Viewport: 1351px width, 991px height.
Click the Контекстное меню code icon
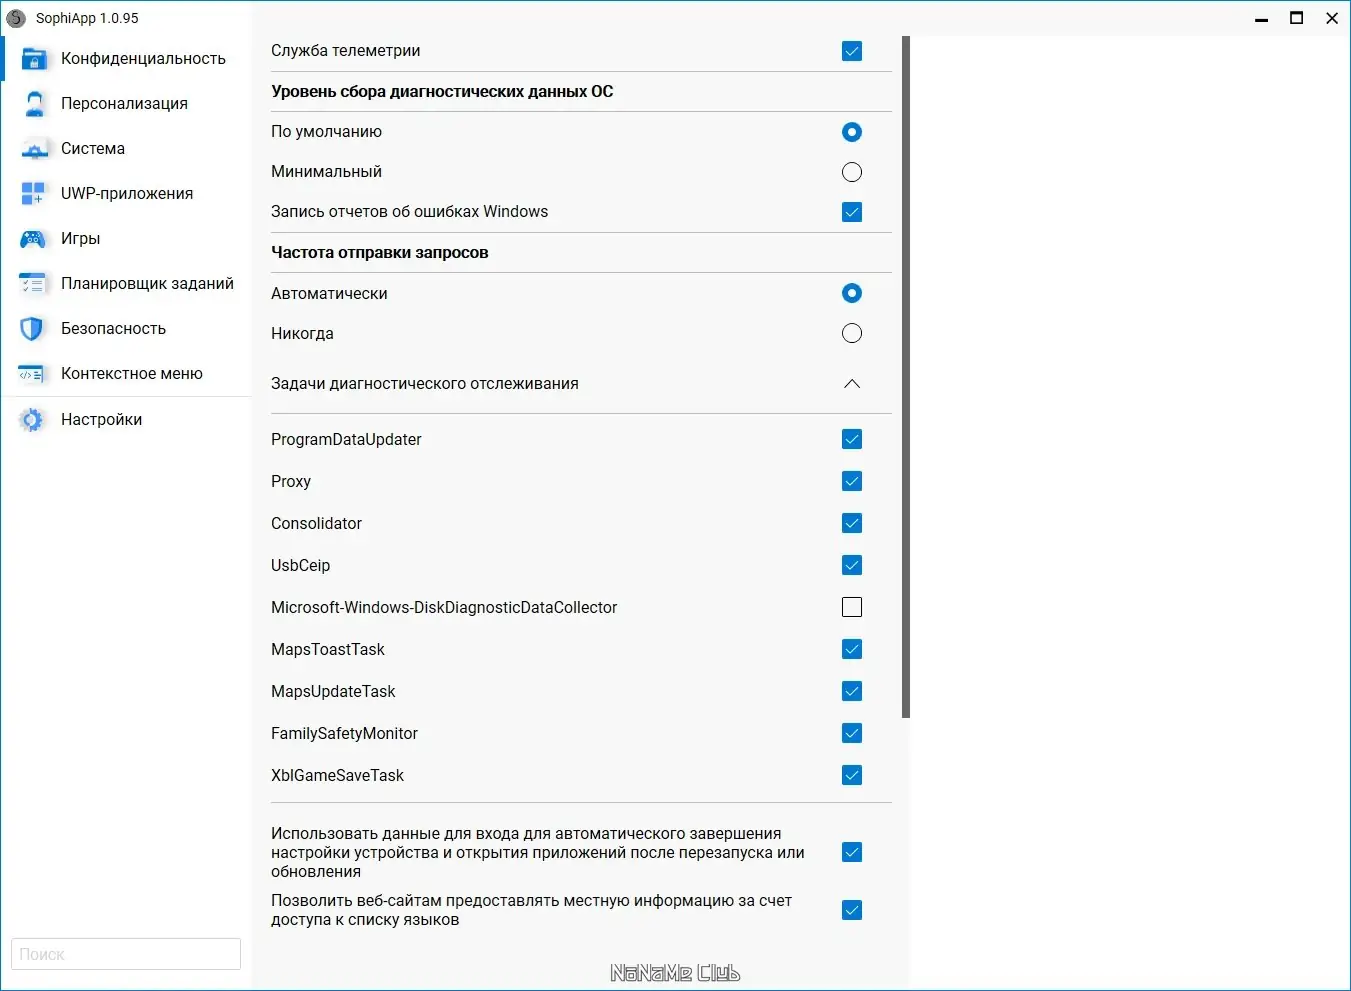(x=34, y=374)
